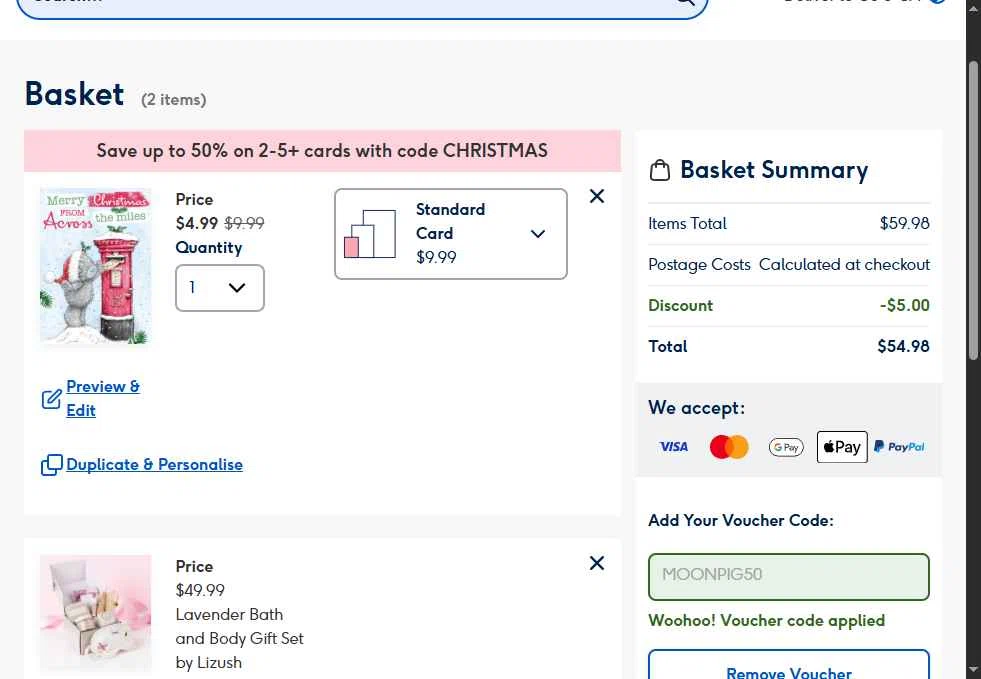The width and height of the screenshot is (981, 679).
Task: Click the PayPal logo
Action: [899, 447]
